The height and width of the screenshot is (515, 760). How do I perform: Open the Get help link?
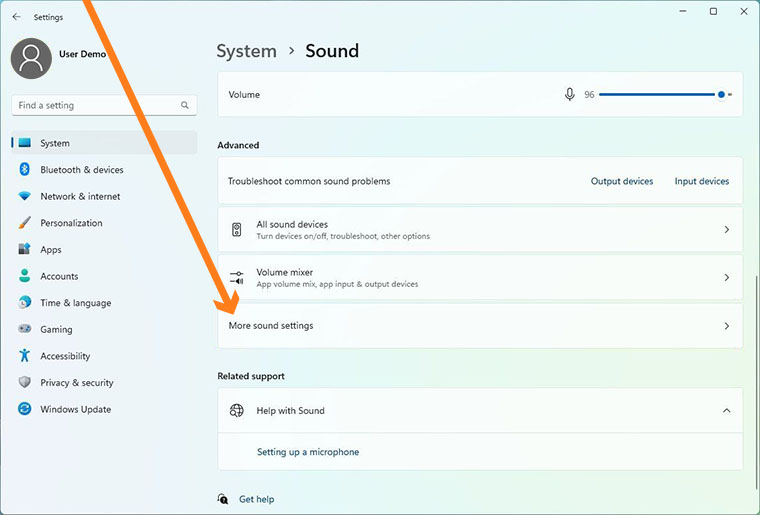256,499
